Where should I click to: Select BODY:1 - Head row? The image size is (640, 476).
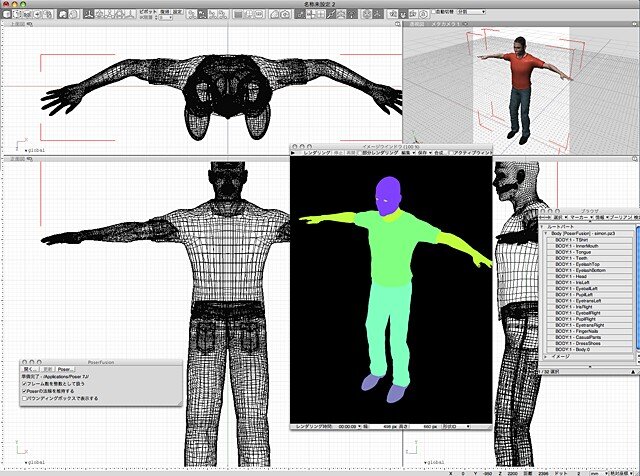589,276
